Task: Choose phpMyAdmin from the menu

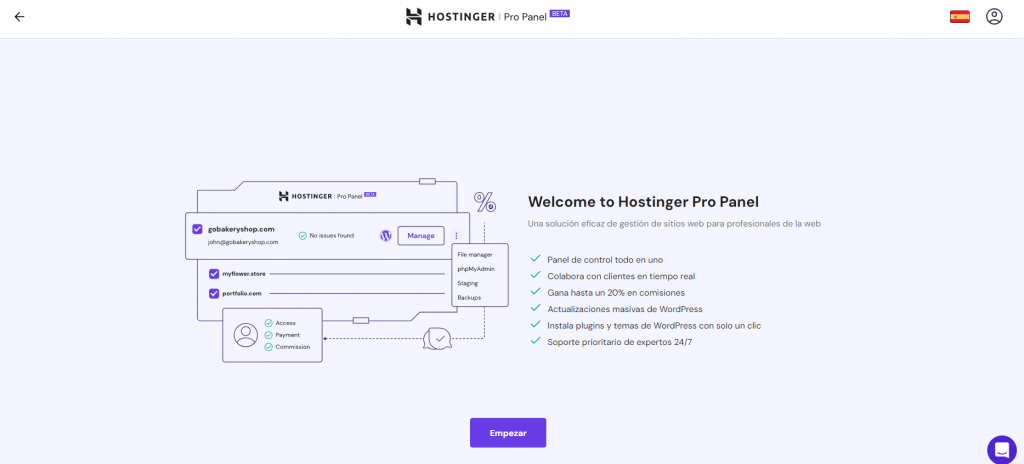Action: (476, 269)
